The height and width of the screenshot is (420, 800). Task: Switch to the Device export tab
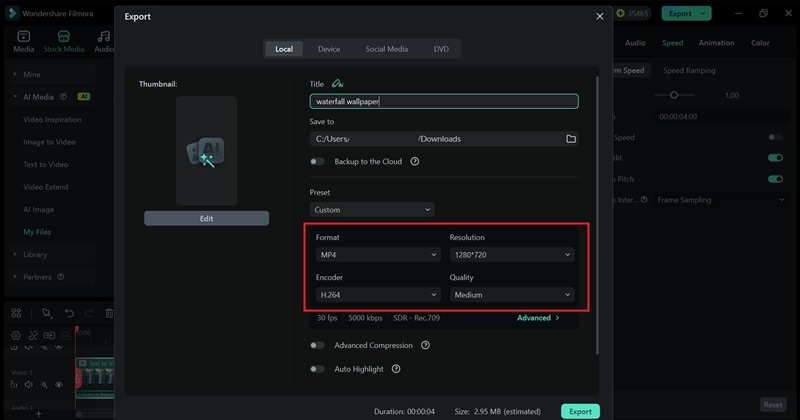coord(329,49)
